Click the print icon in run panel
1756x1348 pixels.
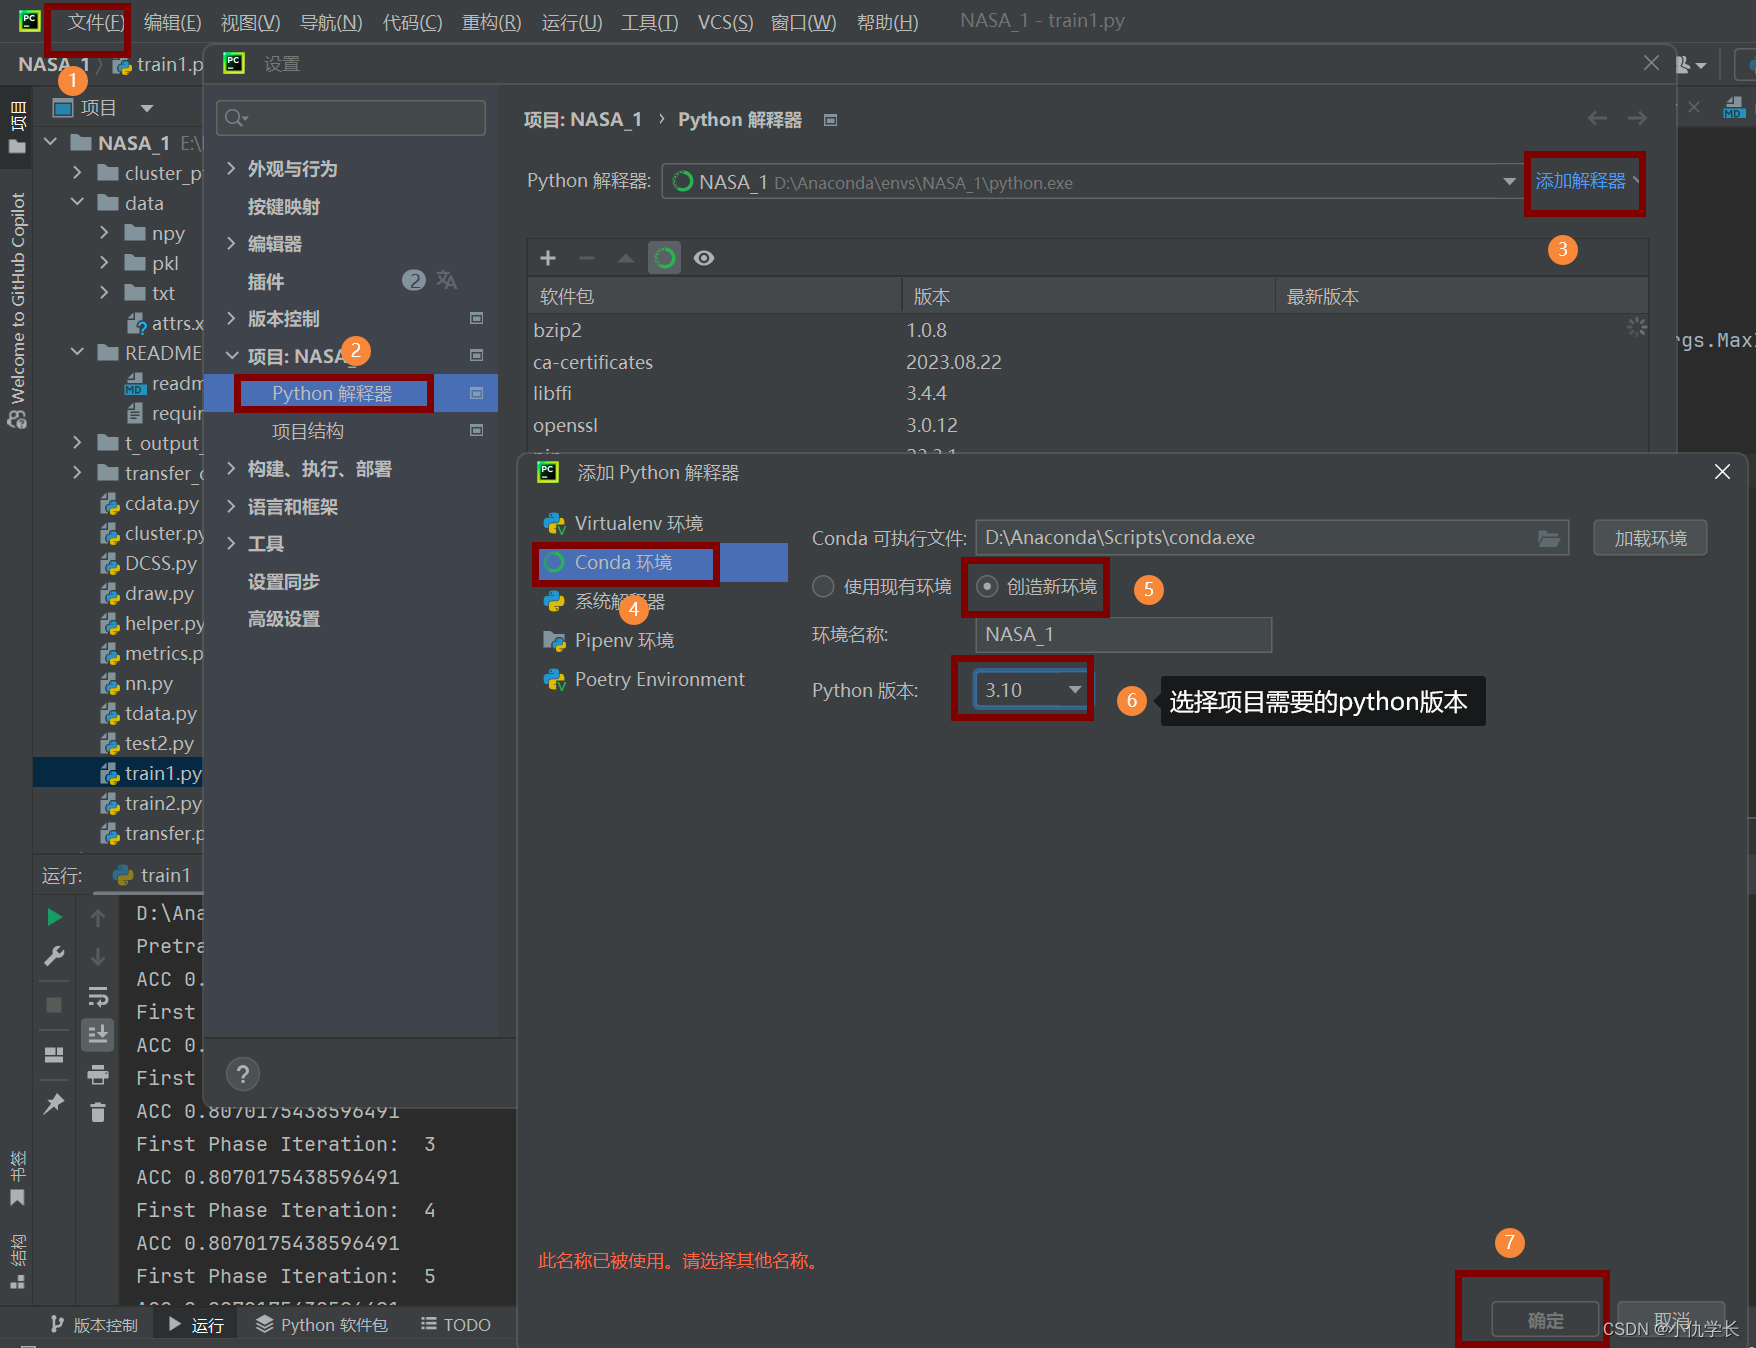pyautogui.click(x=98, y=1075)
